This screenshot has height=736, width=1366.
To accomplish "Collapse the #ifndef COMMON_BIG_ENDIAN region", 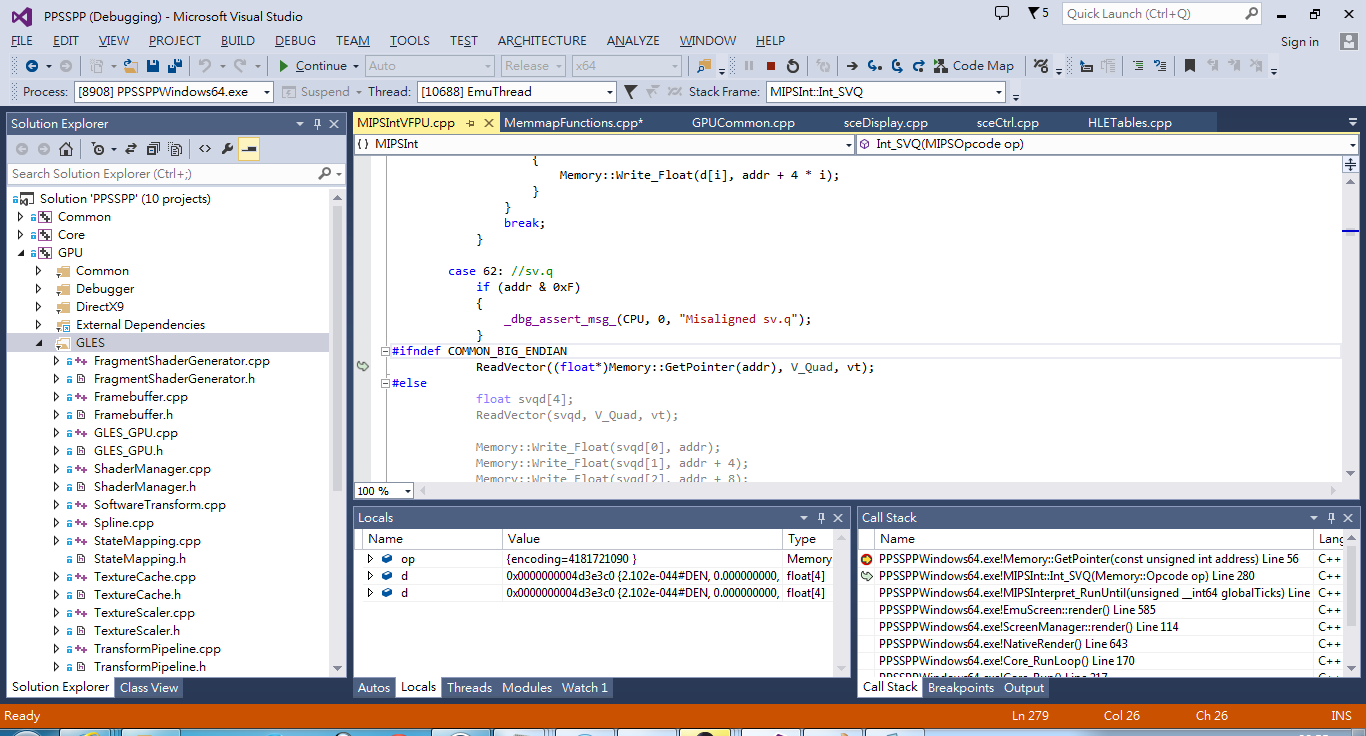I will 385,351.
